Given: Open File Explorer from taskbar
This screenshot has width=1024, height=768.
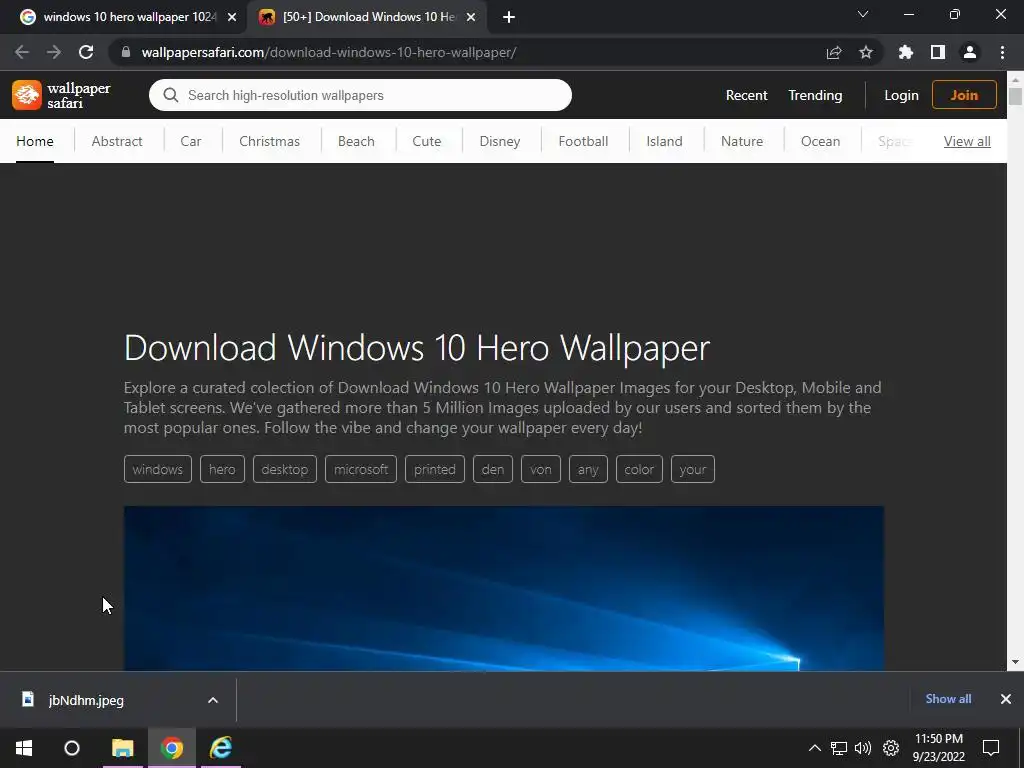Looking at the screenshot, I should tap(122, 748).
